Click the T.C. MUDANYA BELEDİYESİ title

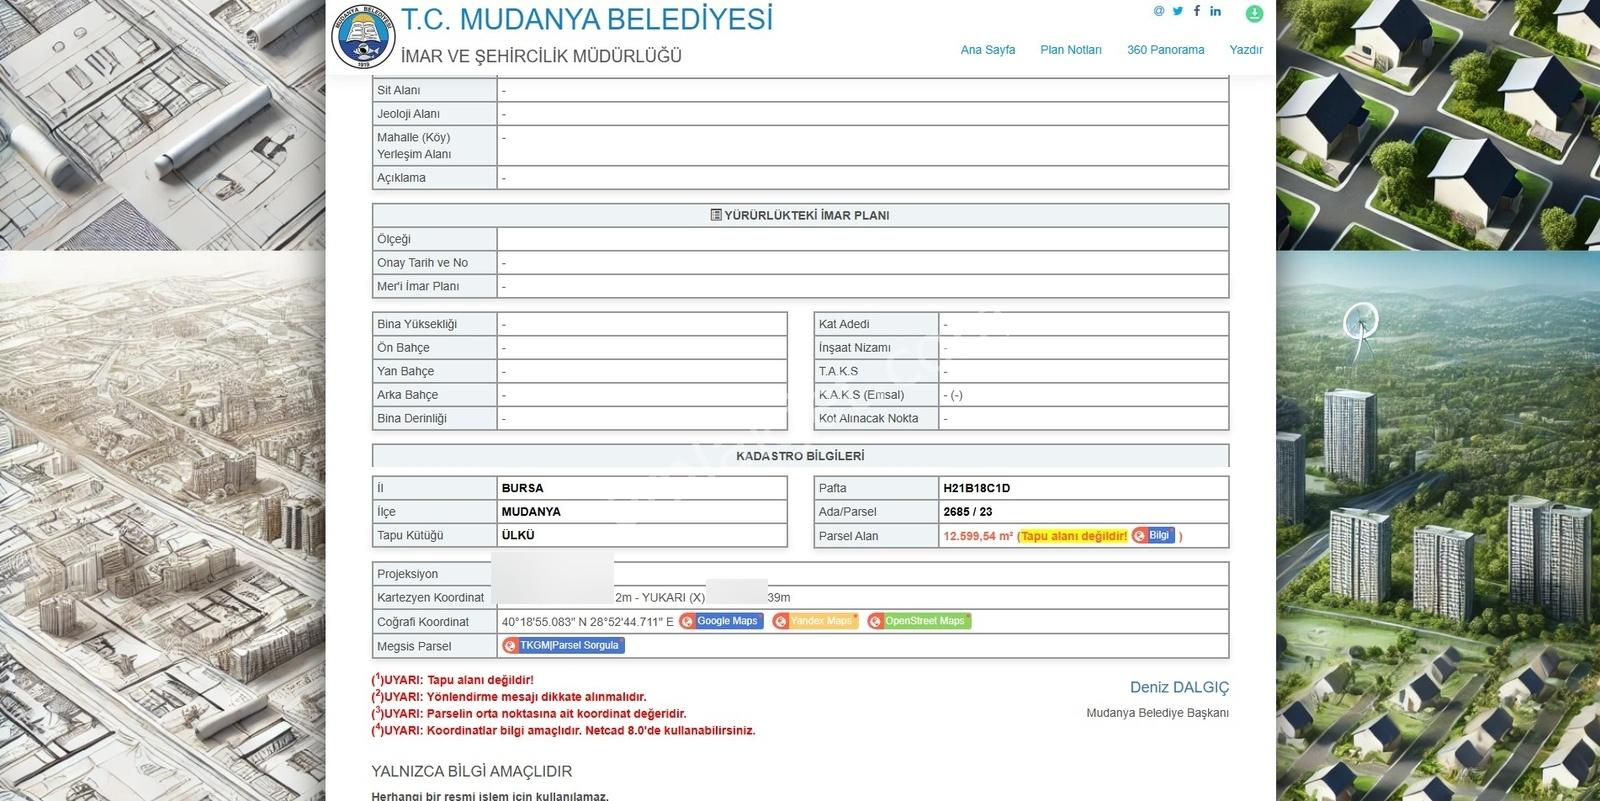coord(587,20)
